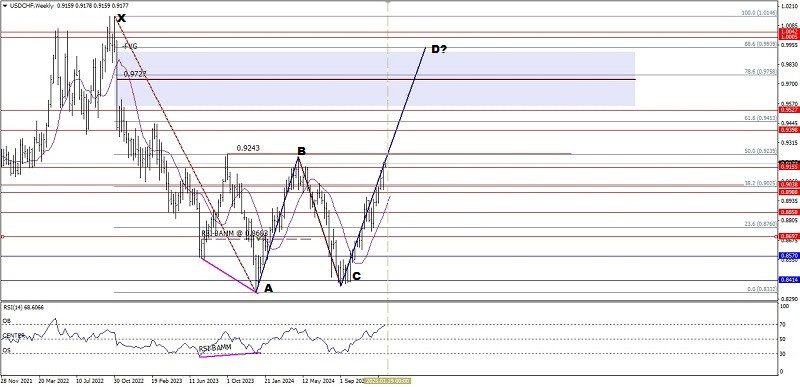Click the RSI scale value 70
Image resolution: width=800 pixels, height=387 pixels.
pyautogui.click(x=783, y=324)
